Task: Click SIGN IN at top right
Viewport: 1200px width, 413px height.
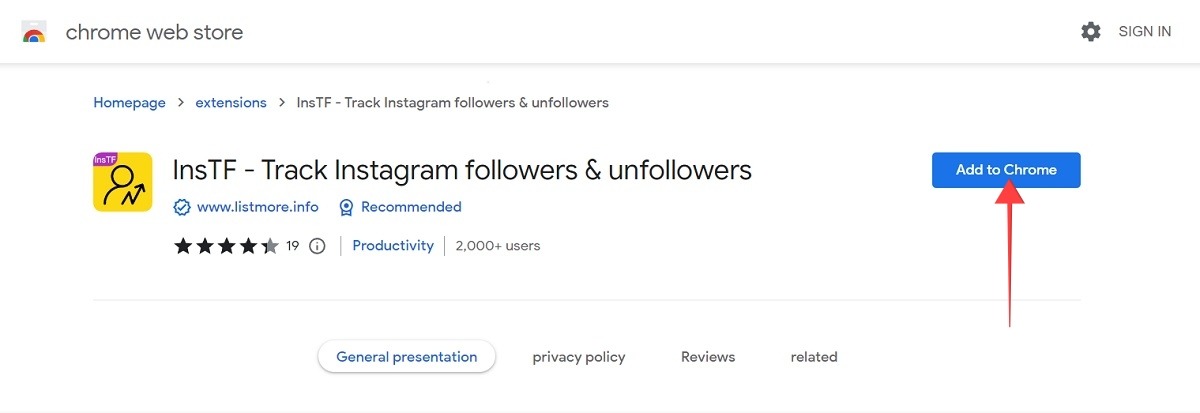Action: pyautogui.click(x=1144, y=32)
